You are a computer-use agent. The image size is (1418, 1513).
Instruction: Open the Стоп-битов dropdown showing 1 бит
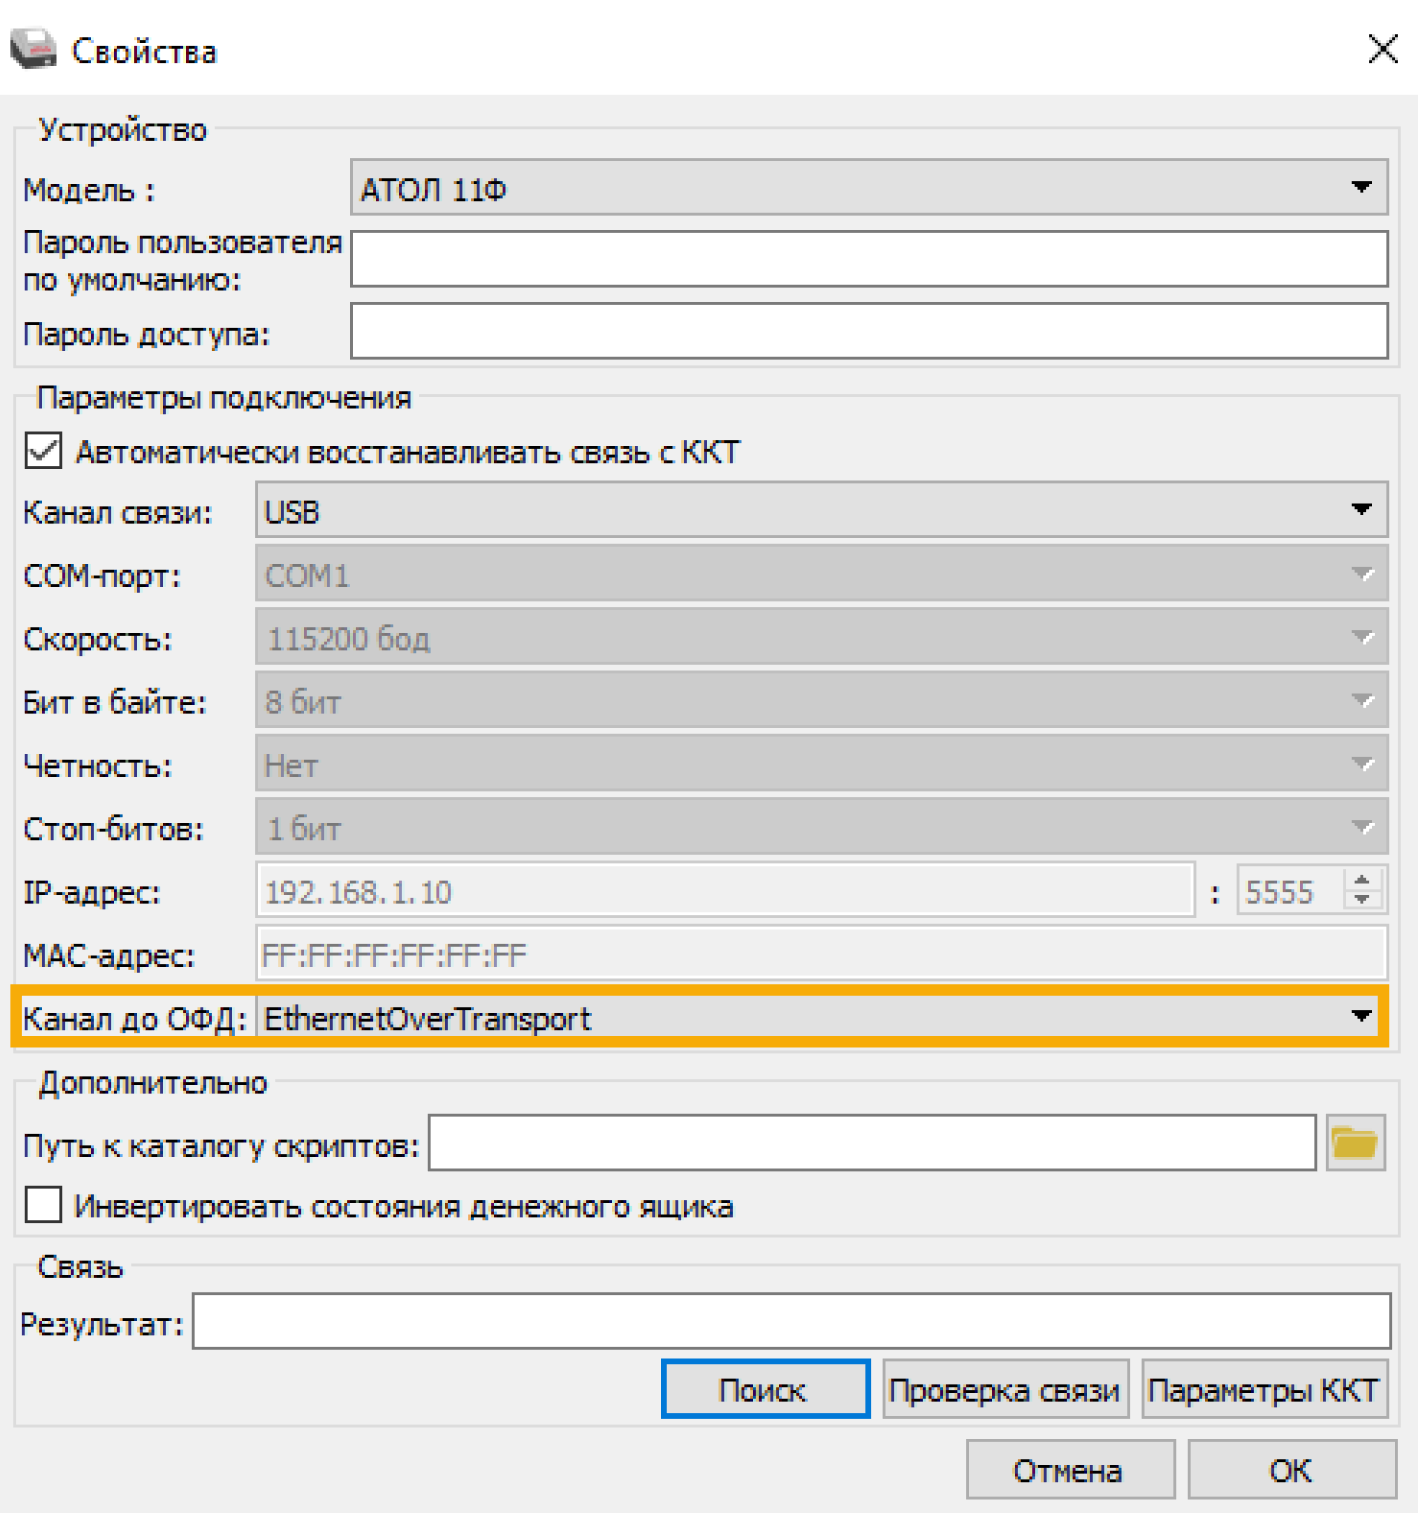[x=821, y=827]
